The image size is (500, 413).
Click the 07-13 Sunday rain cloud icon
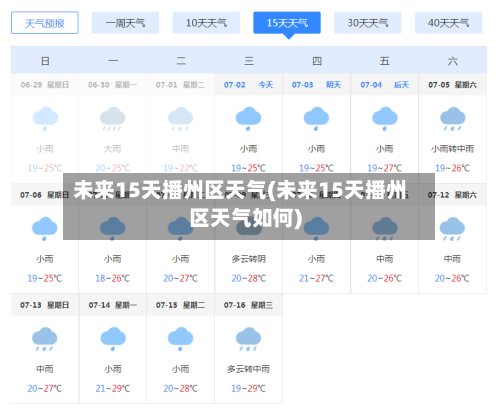pos(45,339)
